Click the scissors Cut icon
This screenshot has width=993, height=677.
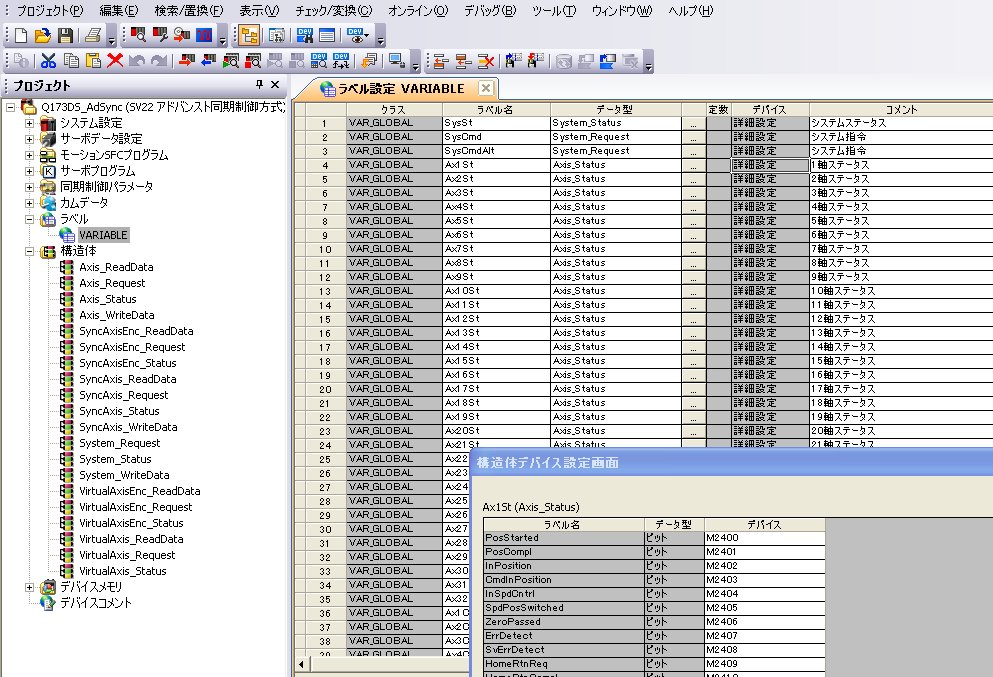[48, 61]
